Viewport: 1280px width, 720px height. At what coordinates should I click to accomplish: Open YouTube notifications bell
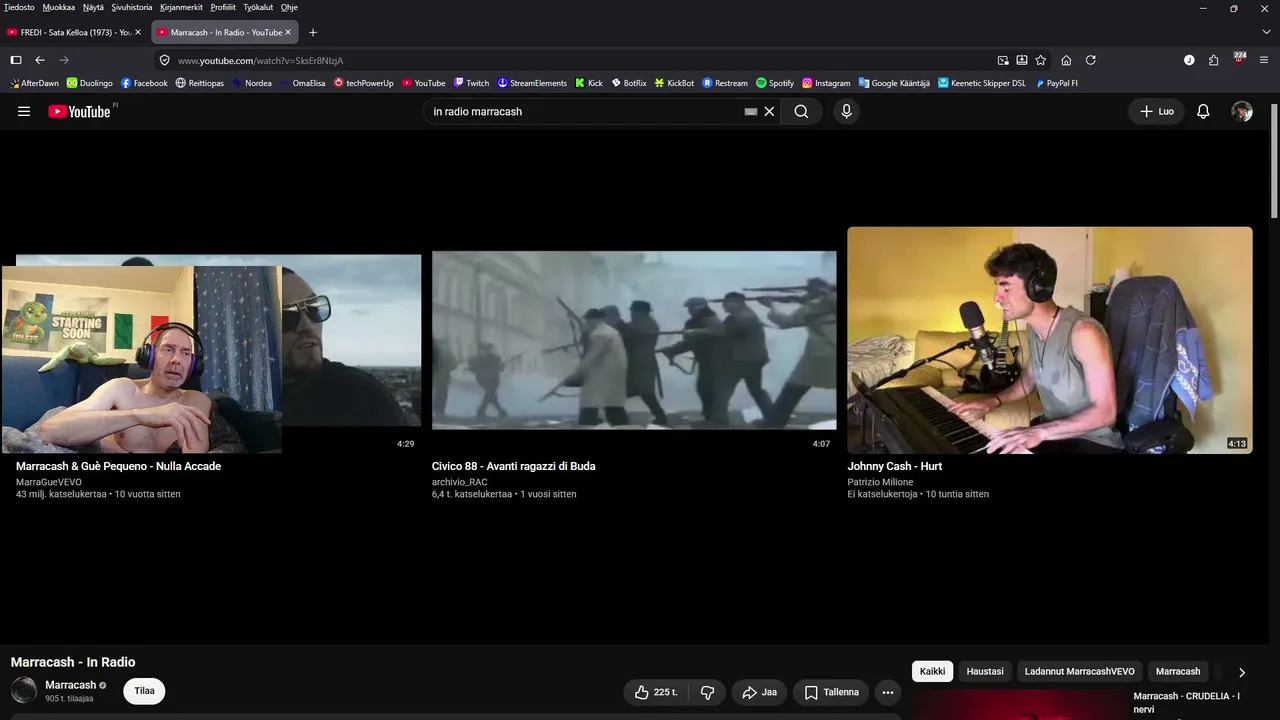point(1203,111)
